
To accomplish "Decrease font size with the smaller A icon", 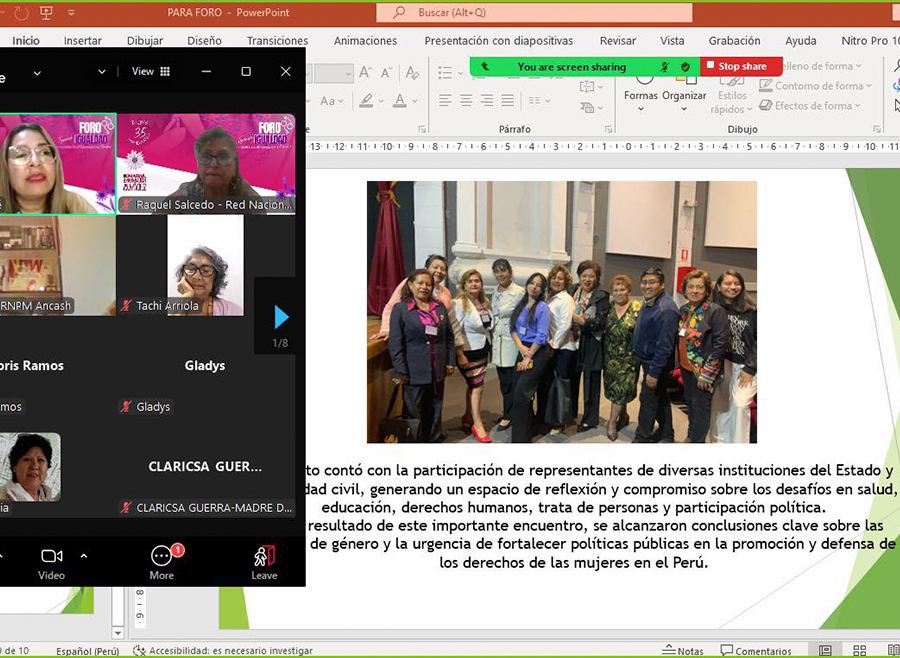I will click(x=387, y=72).
